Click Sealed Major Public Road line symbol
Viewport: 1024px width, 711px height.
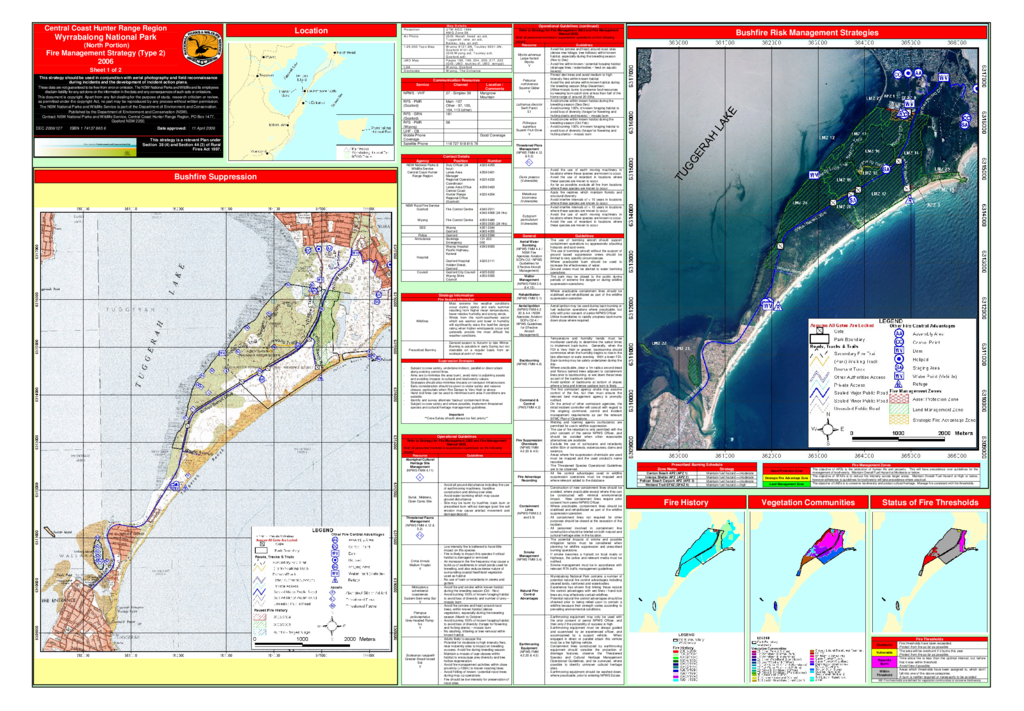(x=820, y=392)
